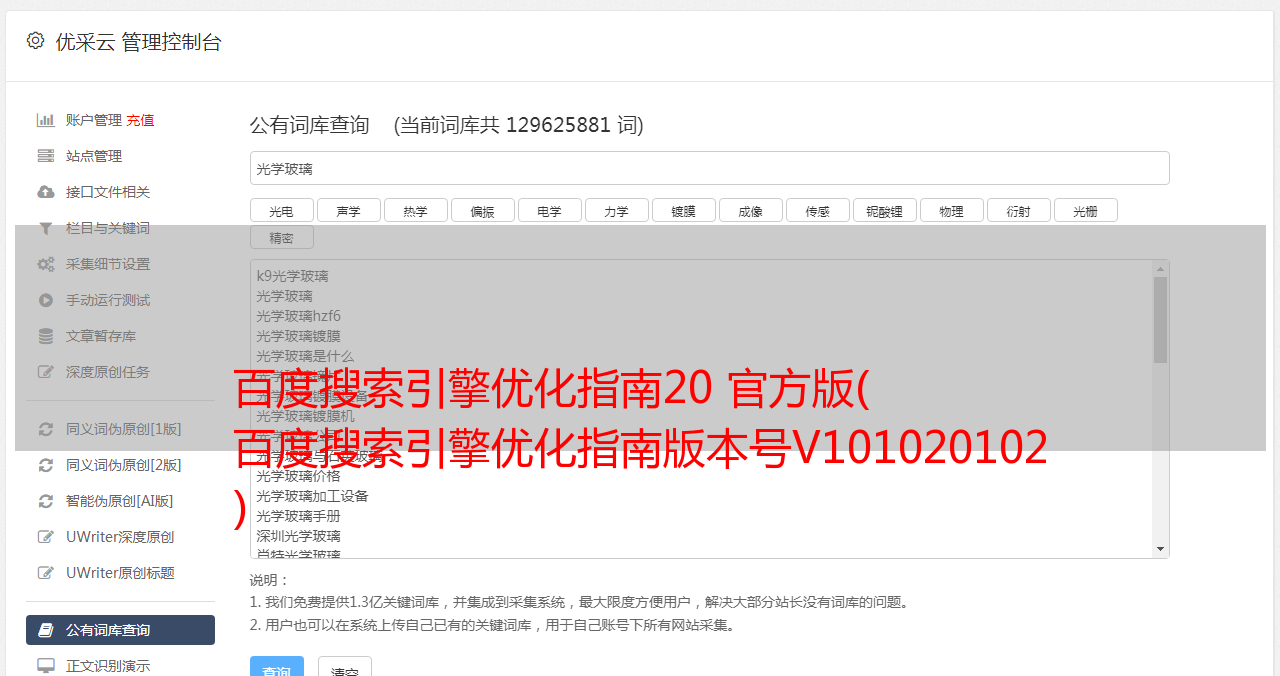This screenshot has width=1280, height=676.
Task: Click the search input containing 光学玻璃
Action: coord(709,168)
